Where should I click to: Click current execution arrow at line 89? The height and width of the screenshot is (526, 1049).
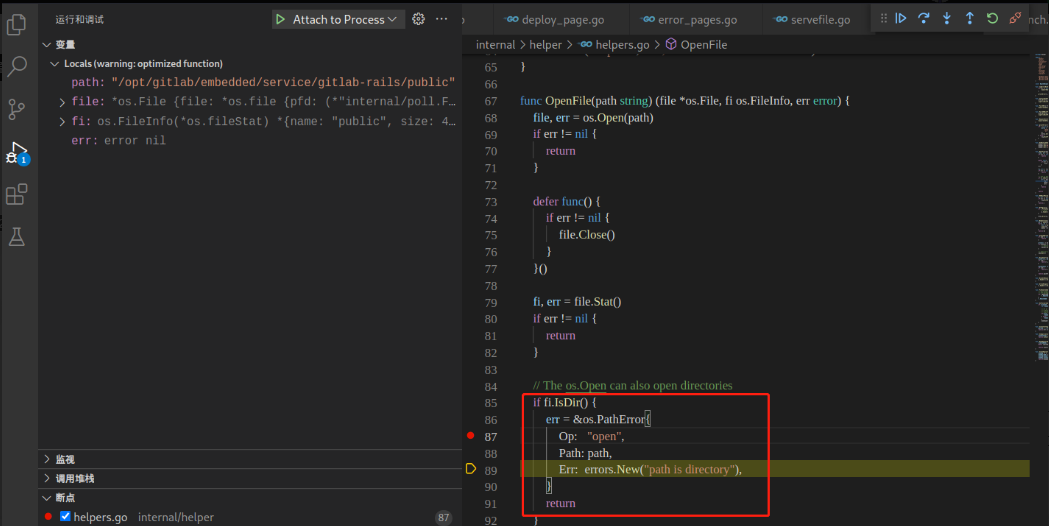coord(470,468)
